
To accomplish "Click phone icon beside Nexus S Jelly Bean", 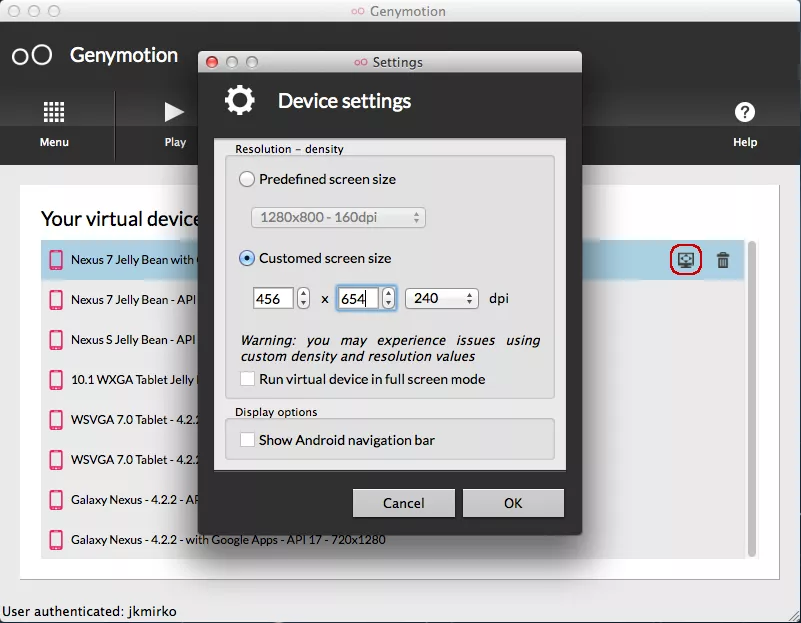I will (x=56, y=340).
